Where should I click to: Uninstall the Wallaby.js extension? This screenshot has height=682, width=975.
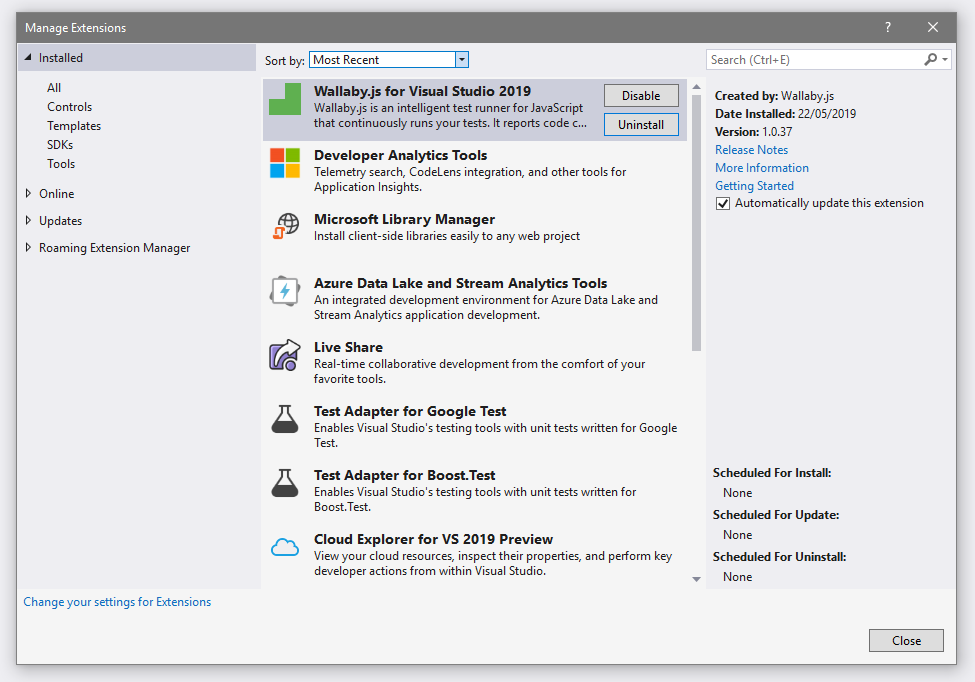click(641, 124)
